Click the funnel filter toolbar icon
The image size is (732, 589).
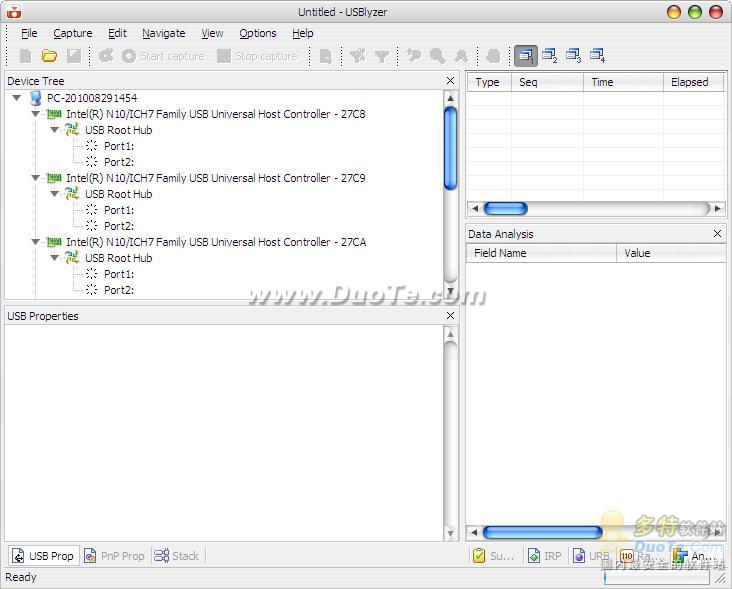click(x=382, y=56)
